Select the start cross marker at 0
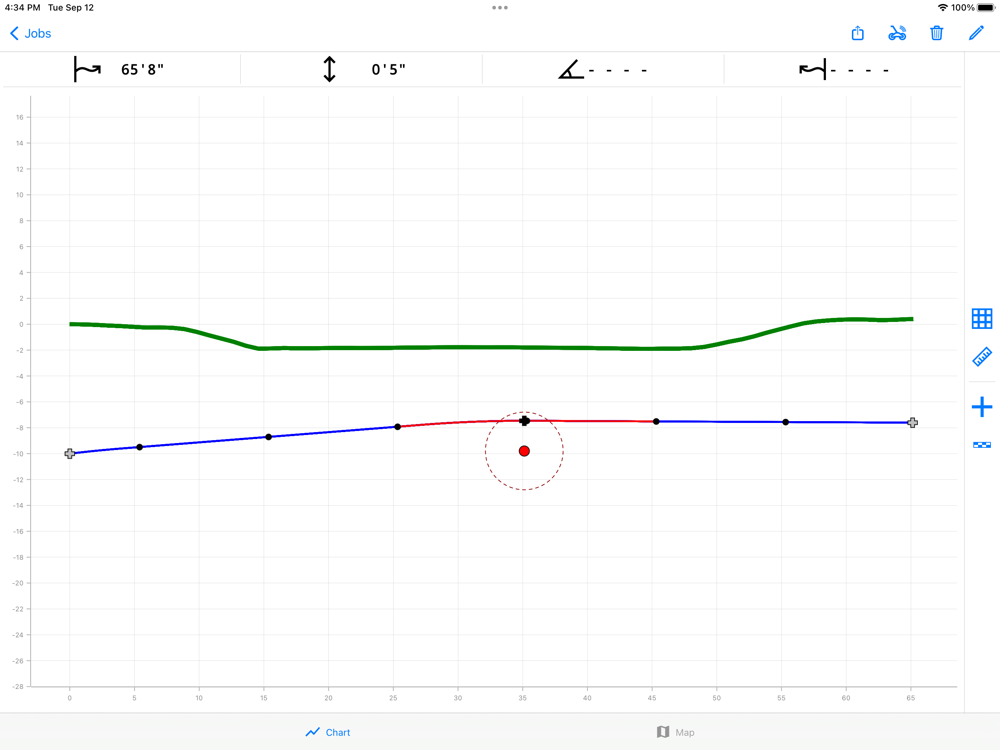This screenshot has height=750, width=1000. coord(70,453)
